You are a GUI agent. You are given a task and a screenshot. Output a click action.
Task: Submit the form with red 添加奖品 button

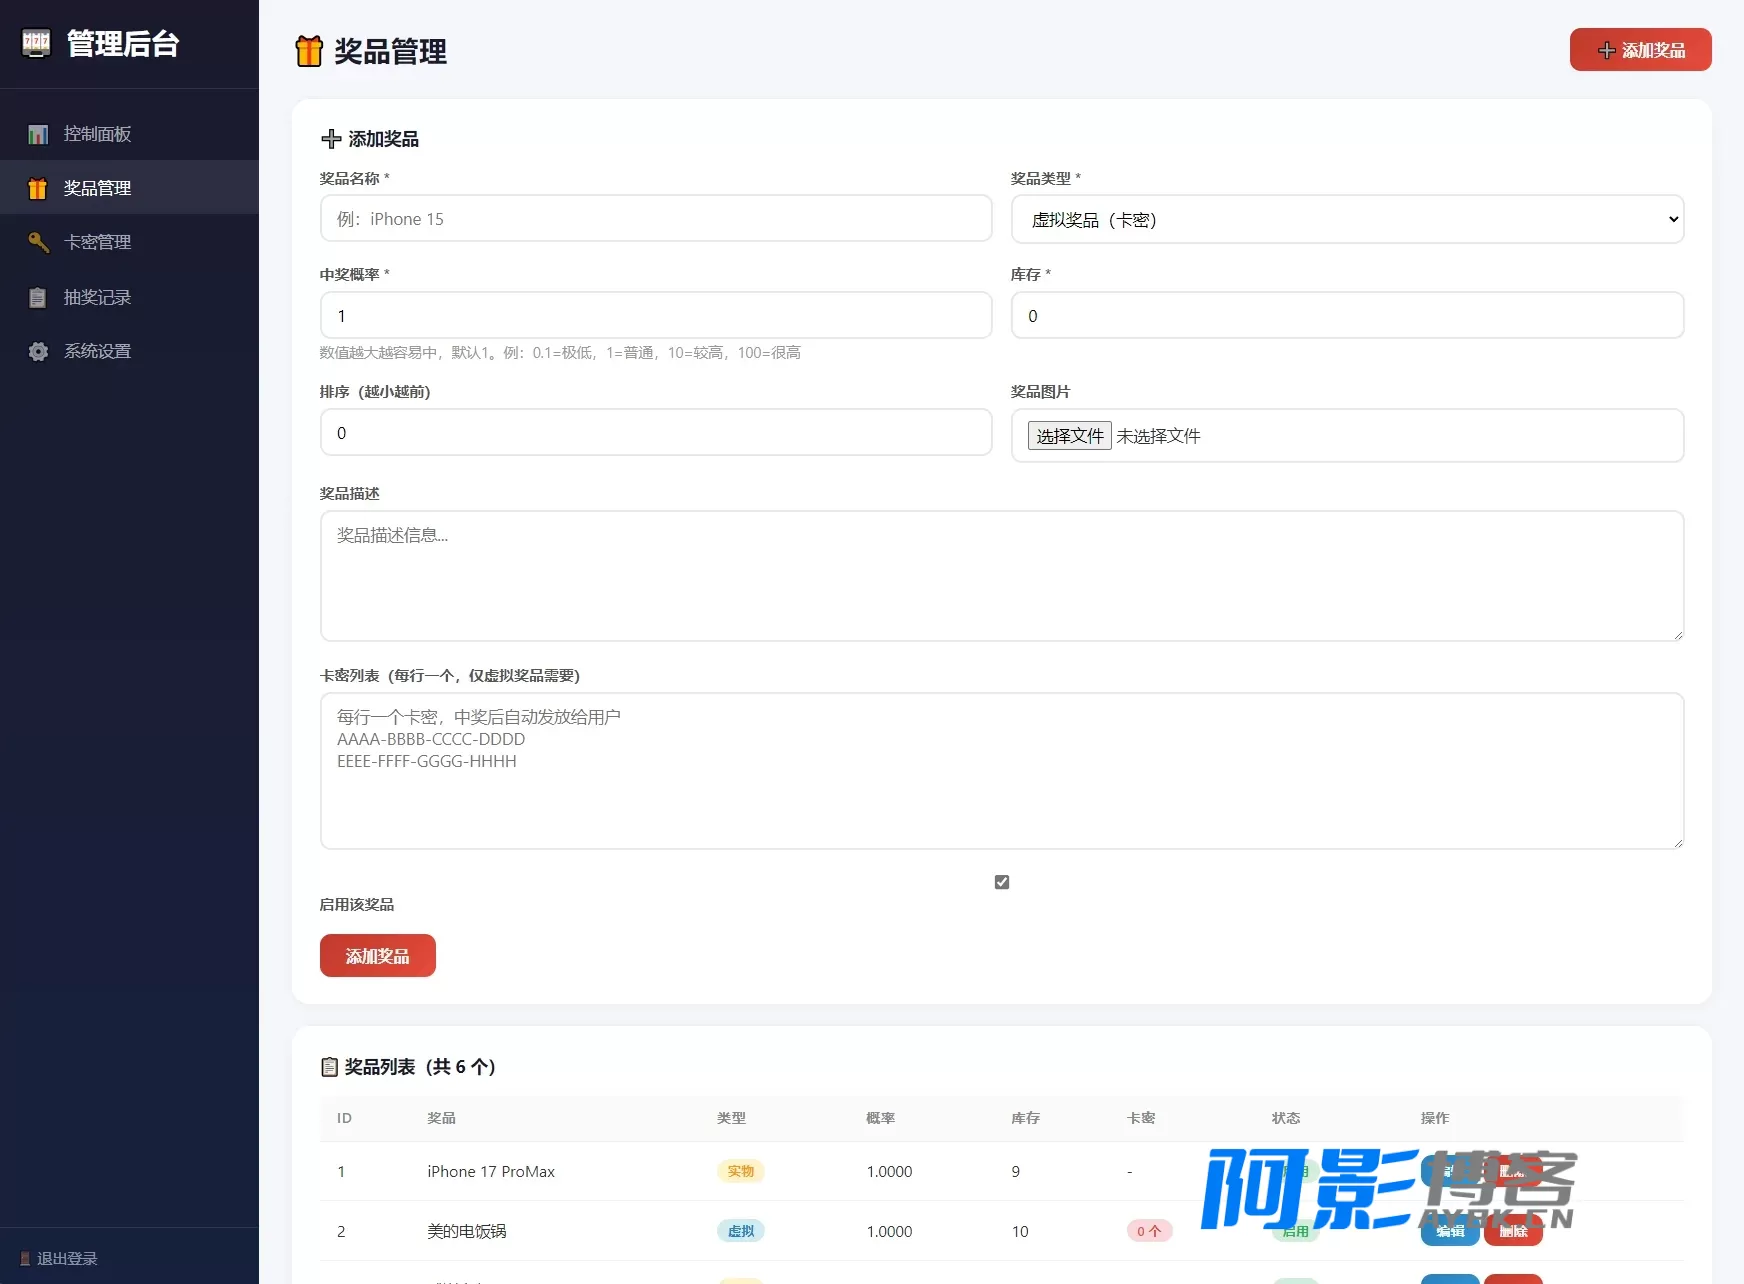coord(378,956)
